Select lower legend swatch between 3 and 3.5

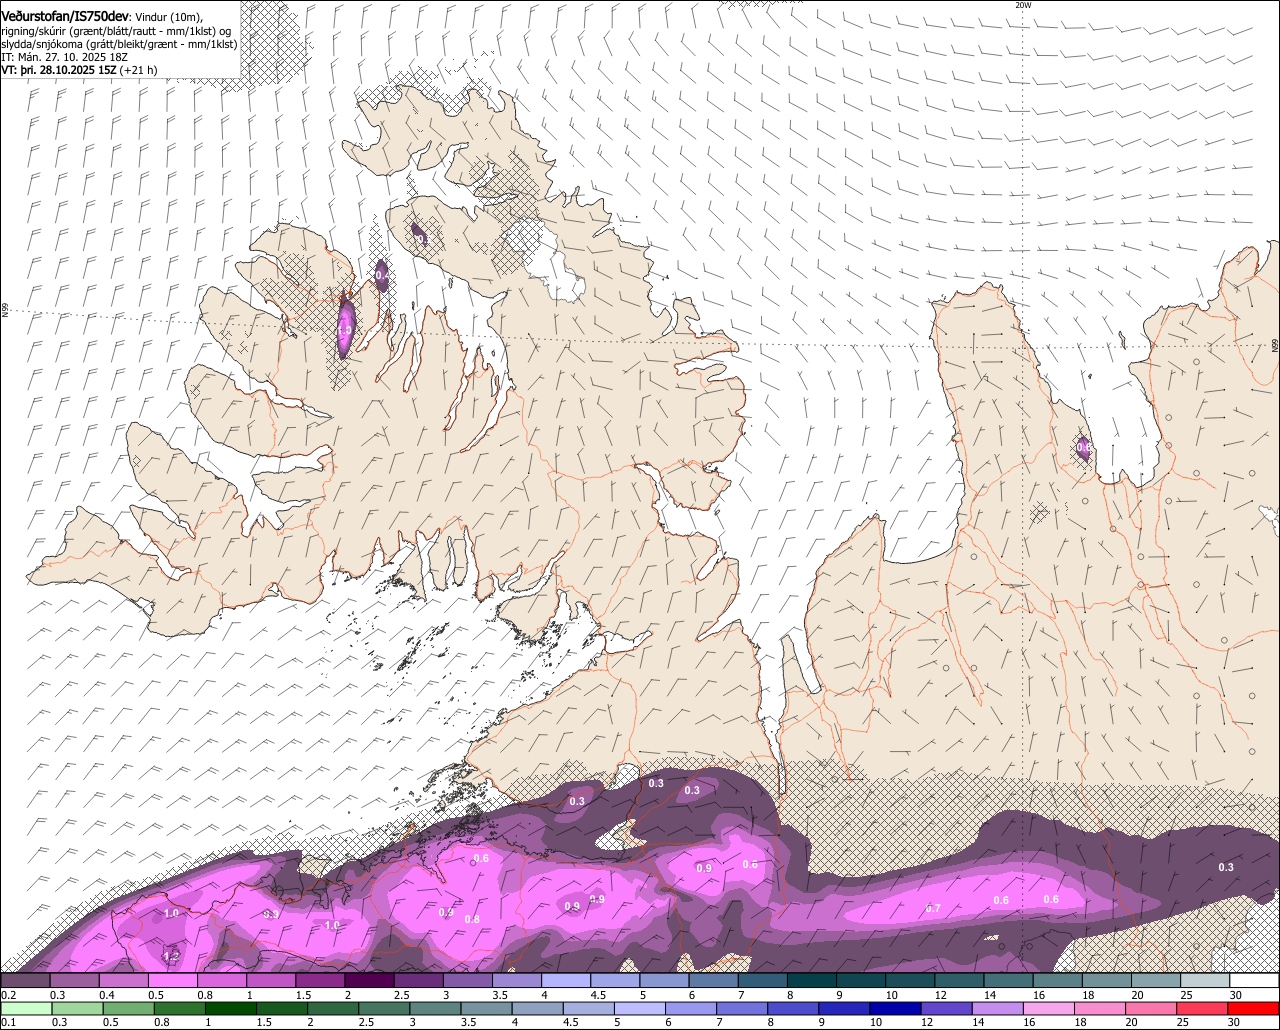tap(435, 1008)
